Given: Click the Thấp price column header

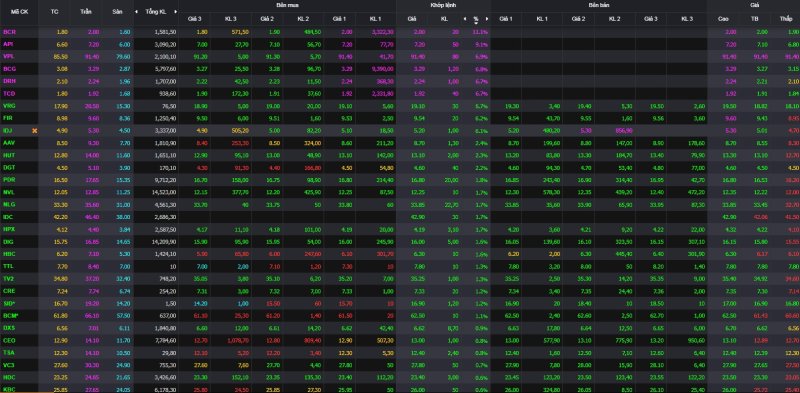Looking at the screenshot, I should pos(786,19).
